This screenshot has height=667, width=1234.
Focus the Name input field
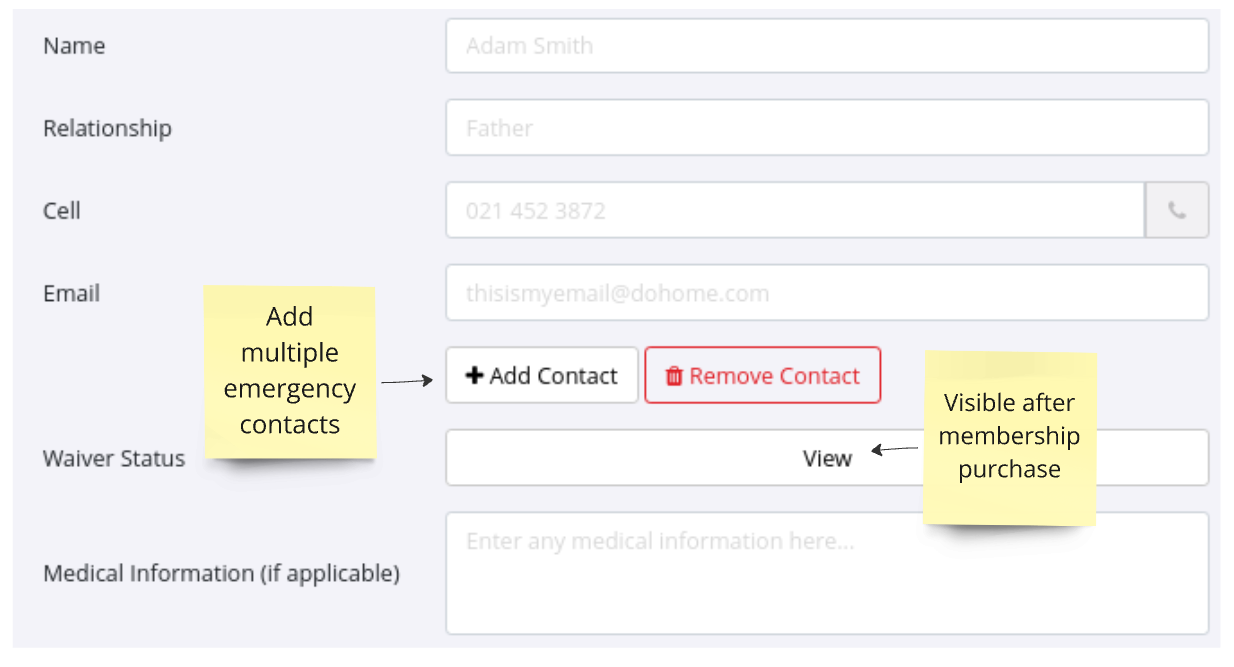pos(827,46)
